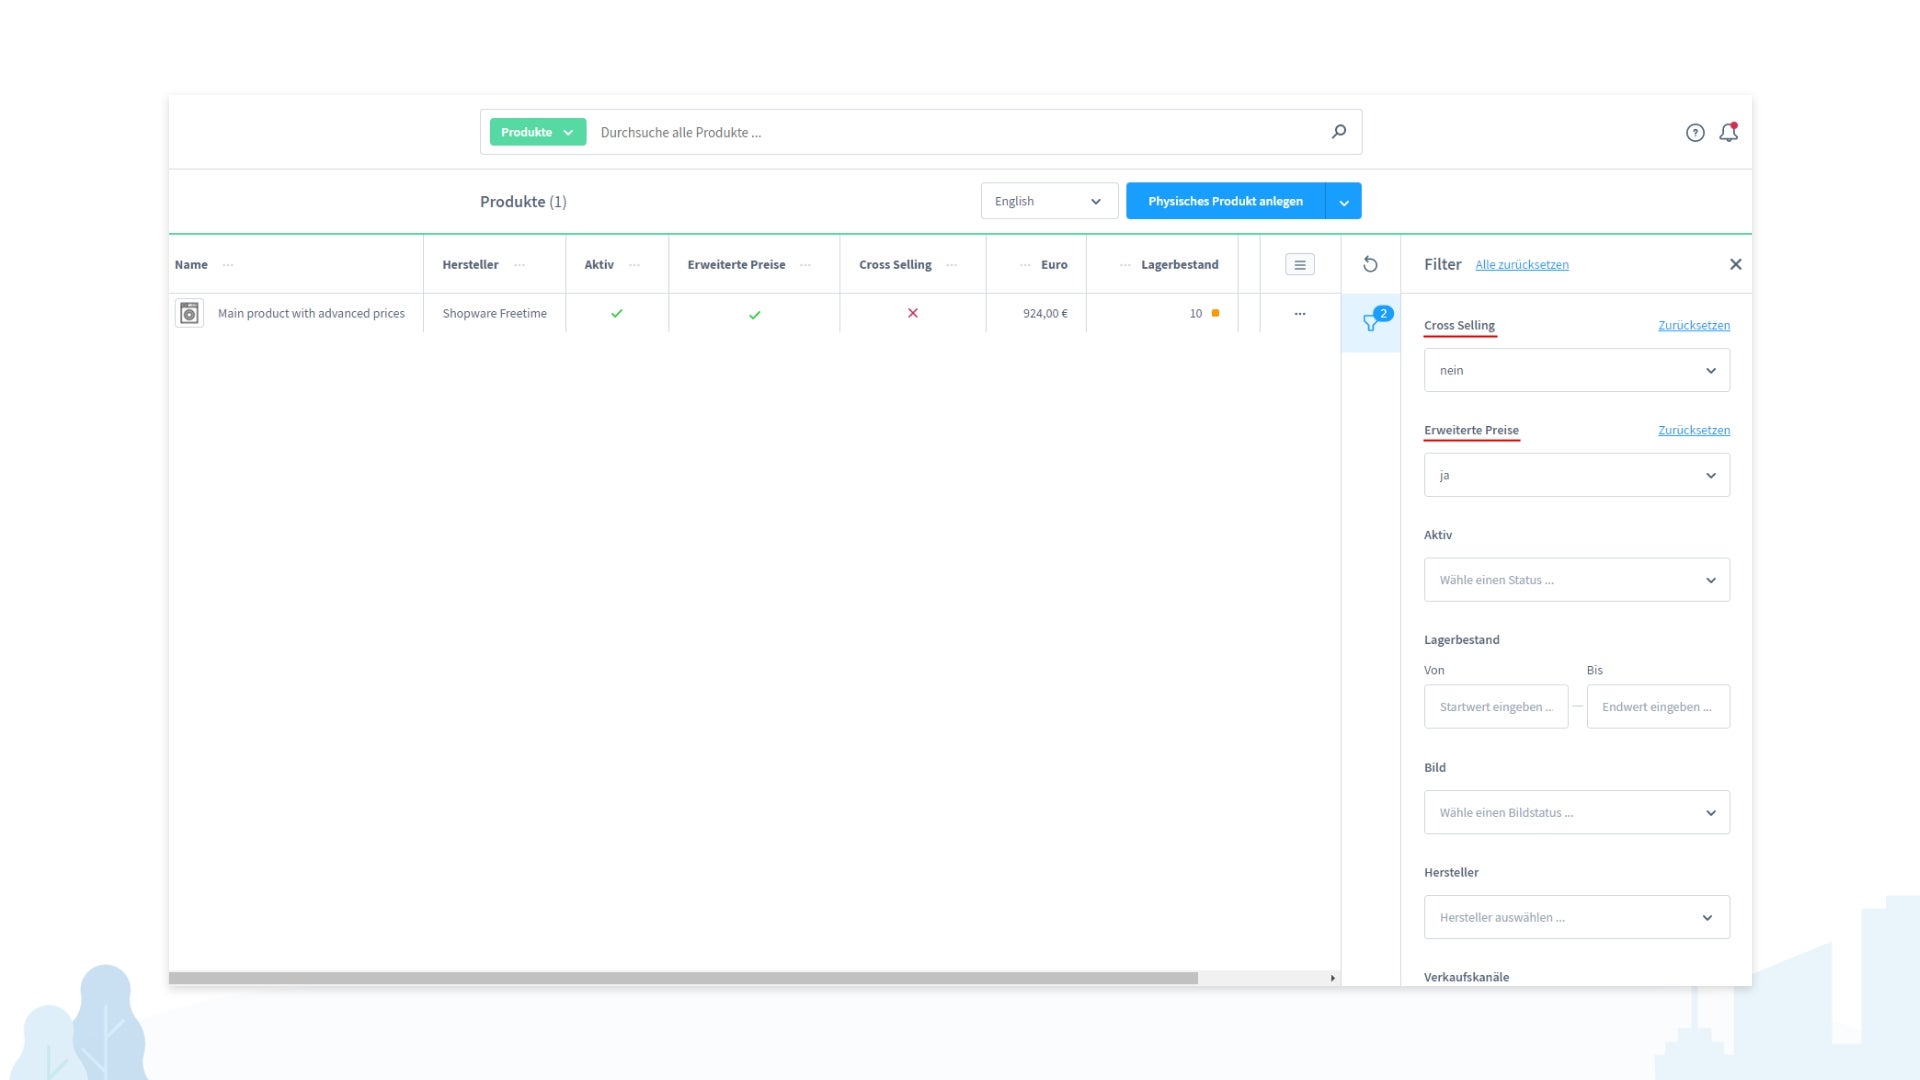
Task: Expand the product creation arrow dropdown
Action: [x=1343, y=201]
